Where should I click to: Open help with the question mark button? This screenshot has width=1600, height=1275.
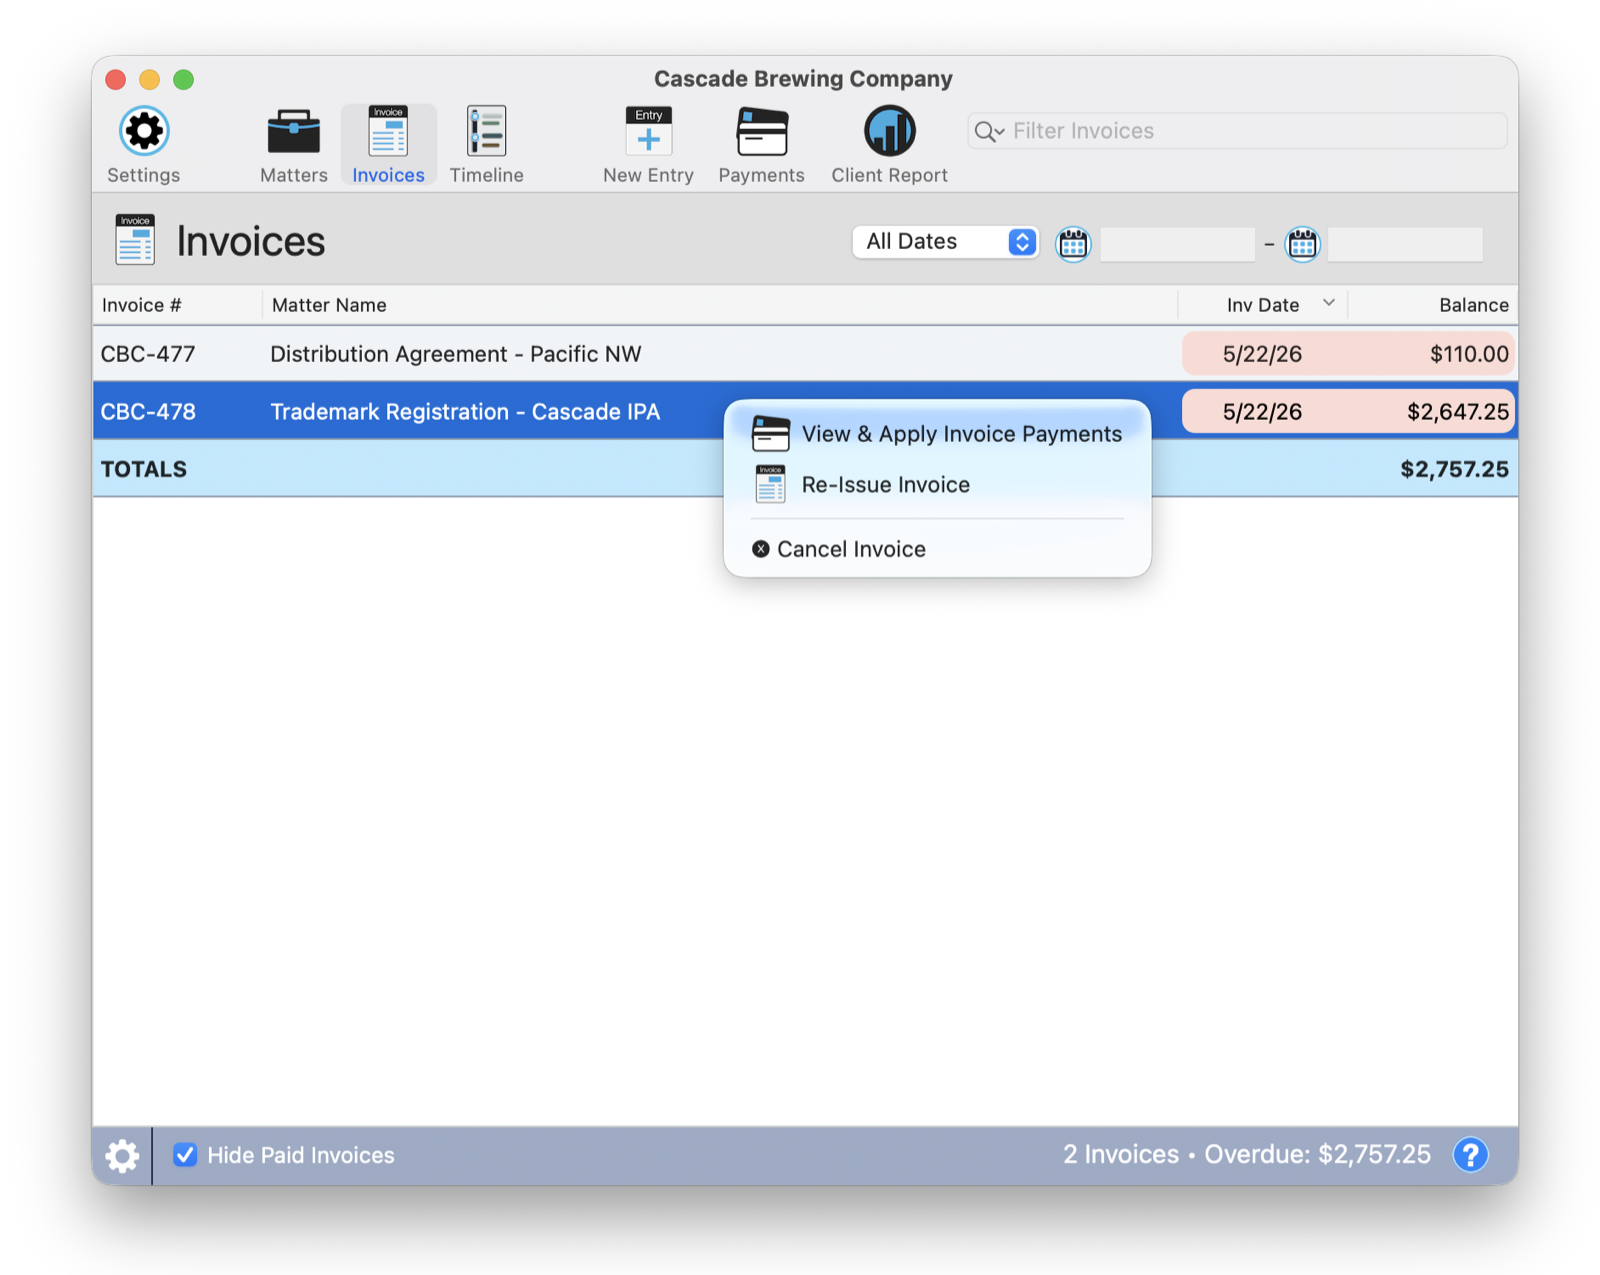(1470, 1154)
